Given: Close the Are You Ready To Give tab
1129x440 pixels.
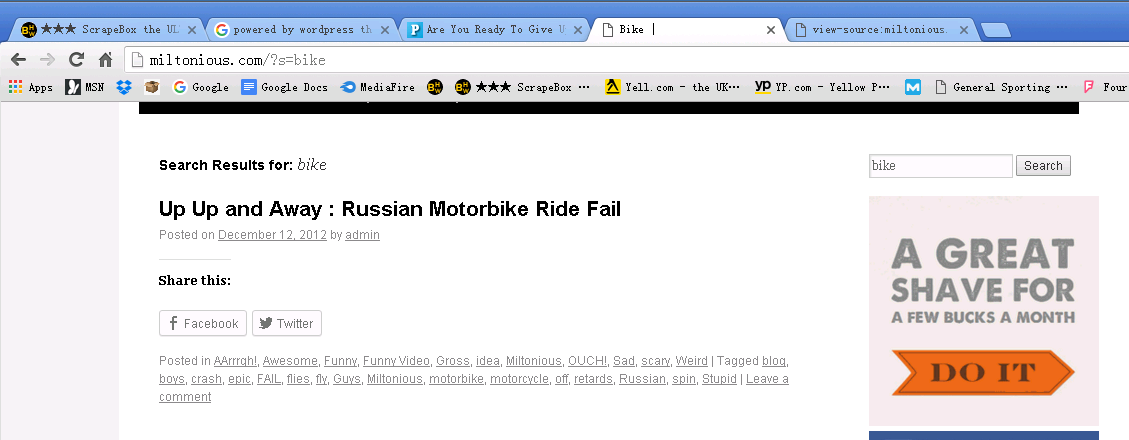Looking at the screenshot, I should 577,30.
